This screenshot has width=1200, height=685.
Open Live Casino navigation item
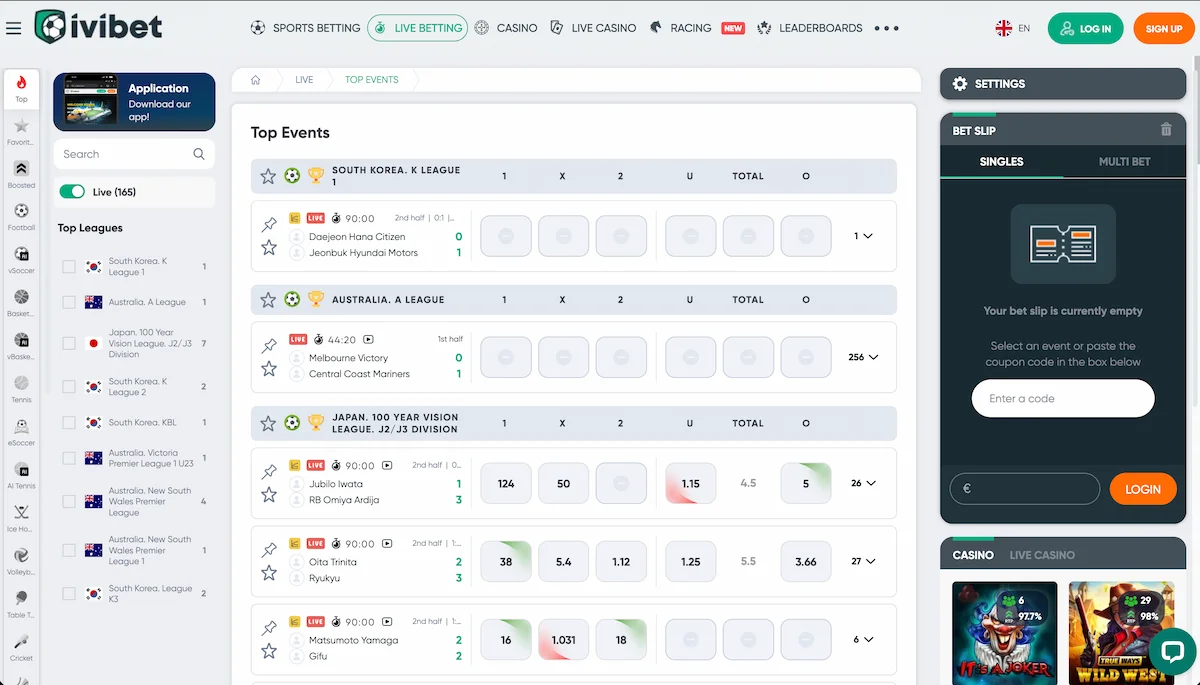593,28
